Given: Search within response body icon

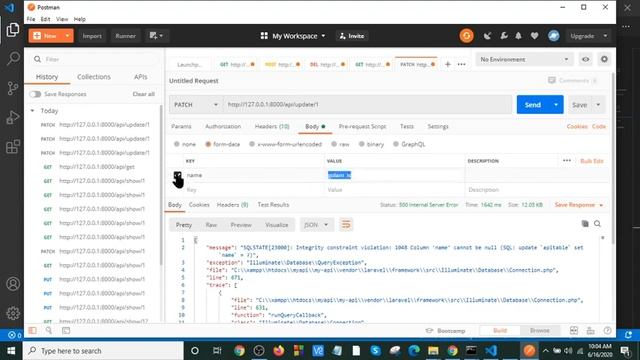Looking at the screenshot, I should [x=597, y=224].
